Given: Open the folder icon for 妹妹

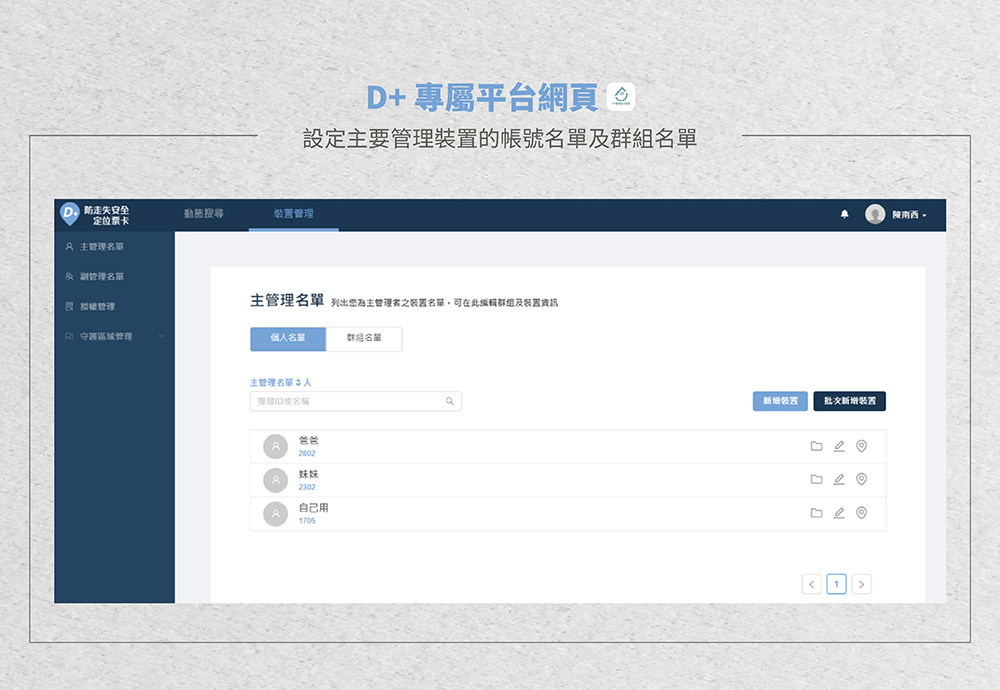Looking at the screenshot, I should 816,479.
